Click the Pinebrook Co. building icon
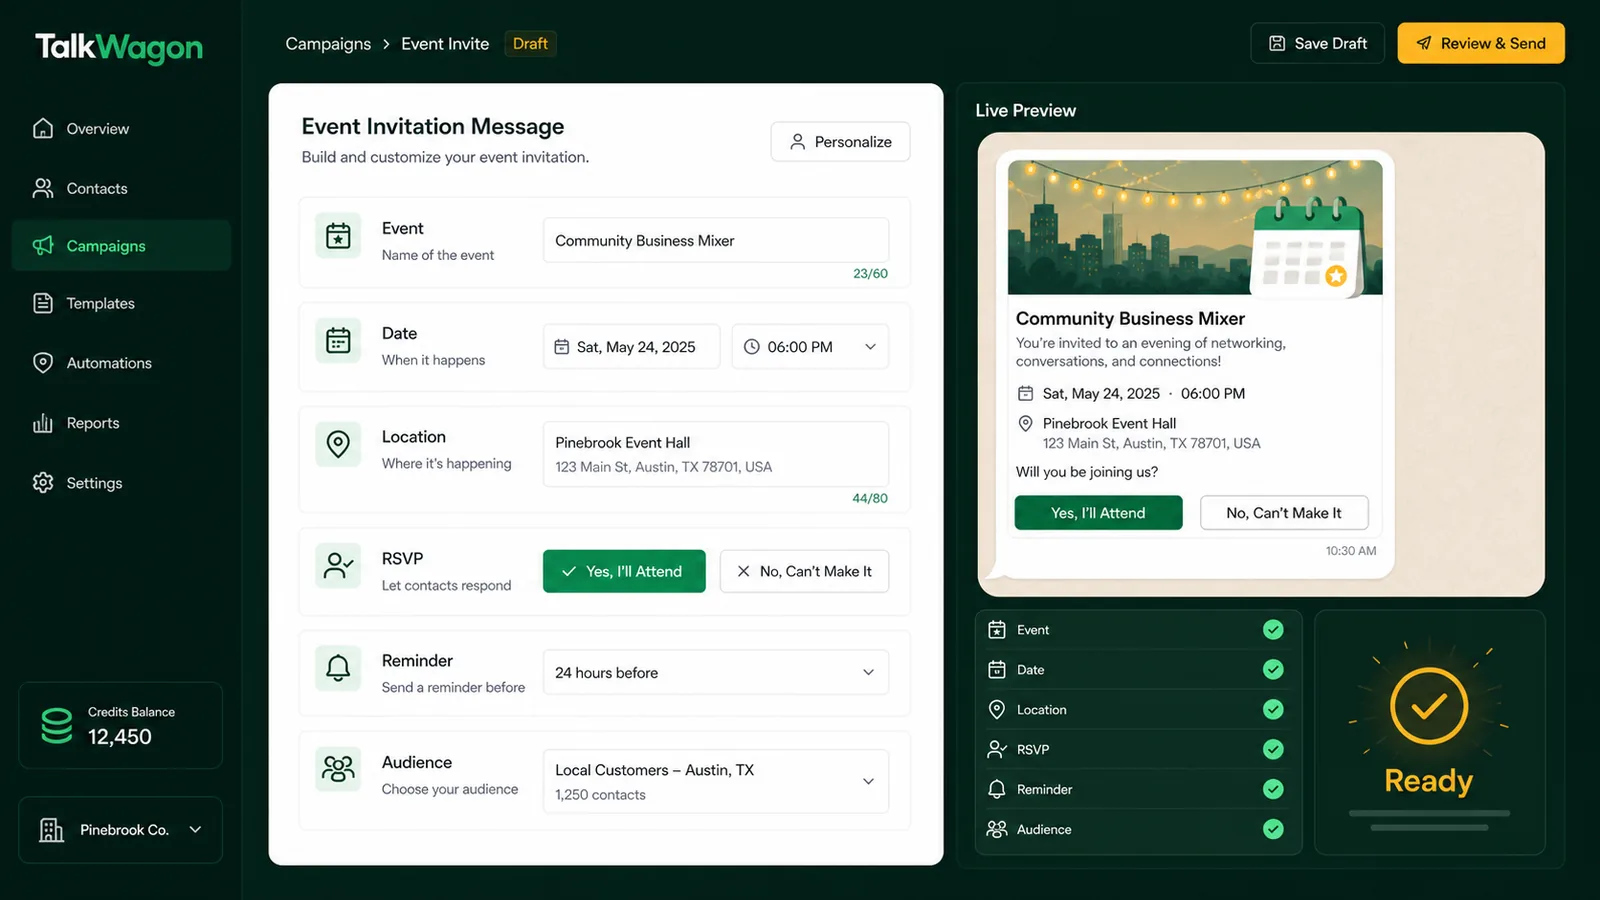Image resolution: width=1600 pixels, height=900 pixels. 51,830
